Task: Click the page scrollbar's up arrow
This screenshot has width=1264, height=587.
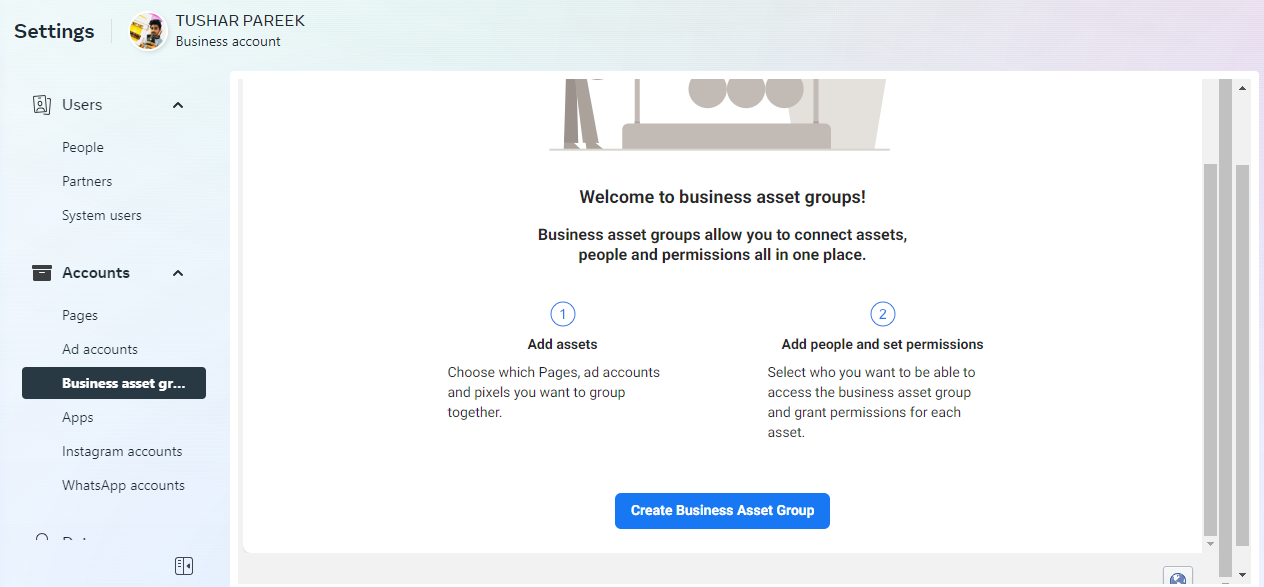Action: (1242, 88)
